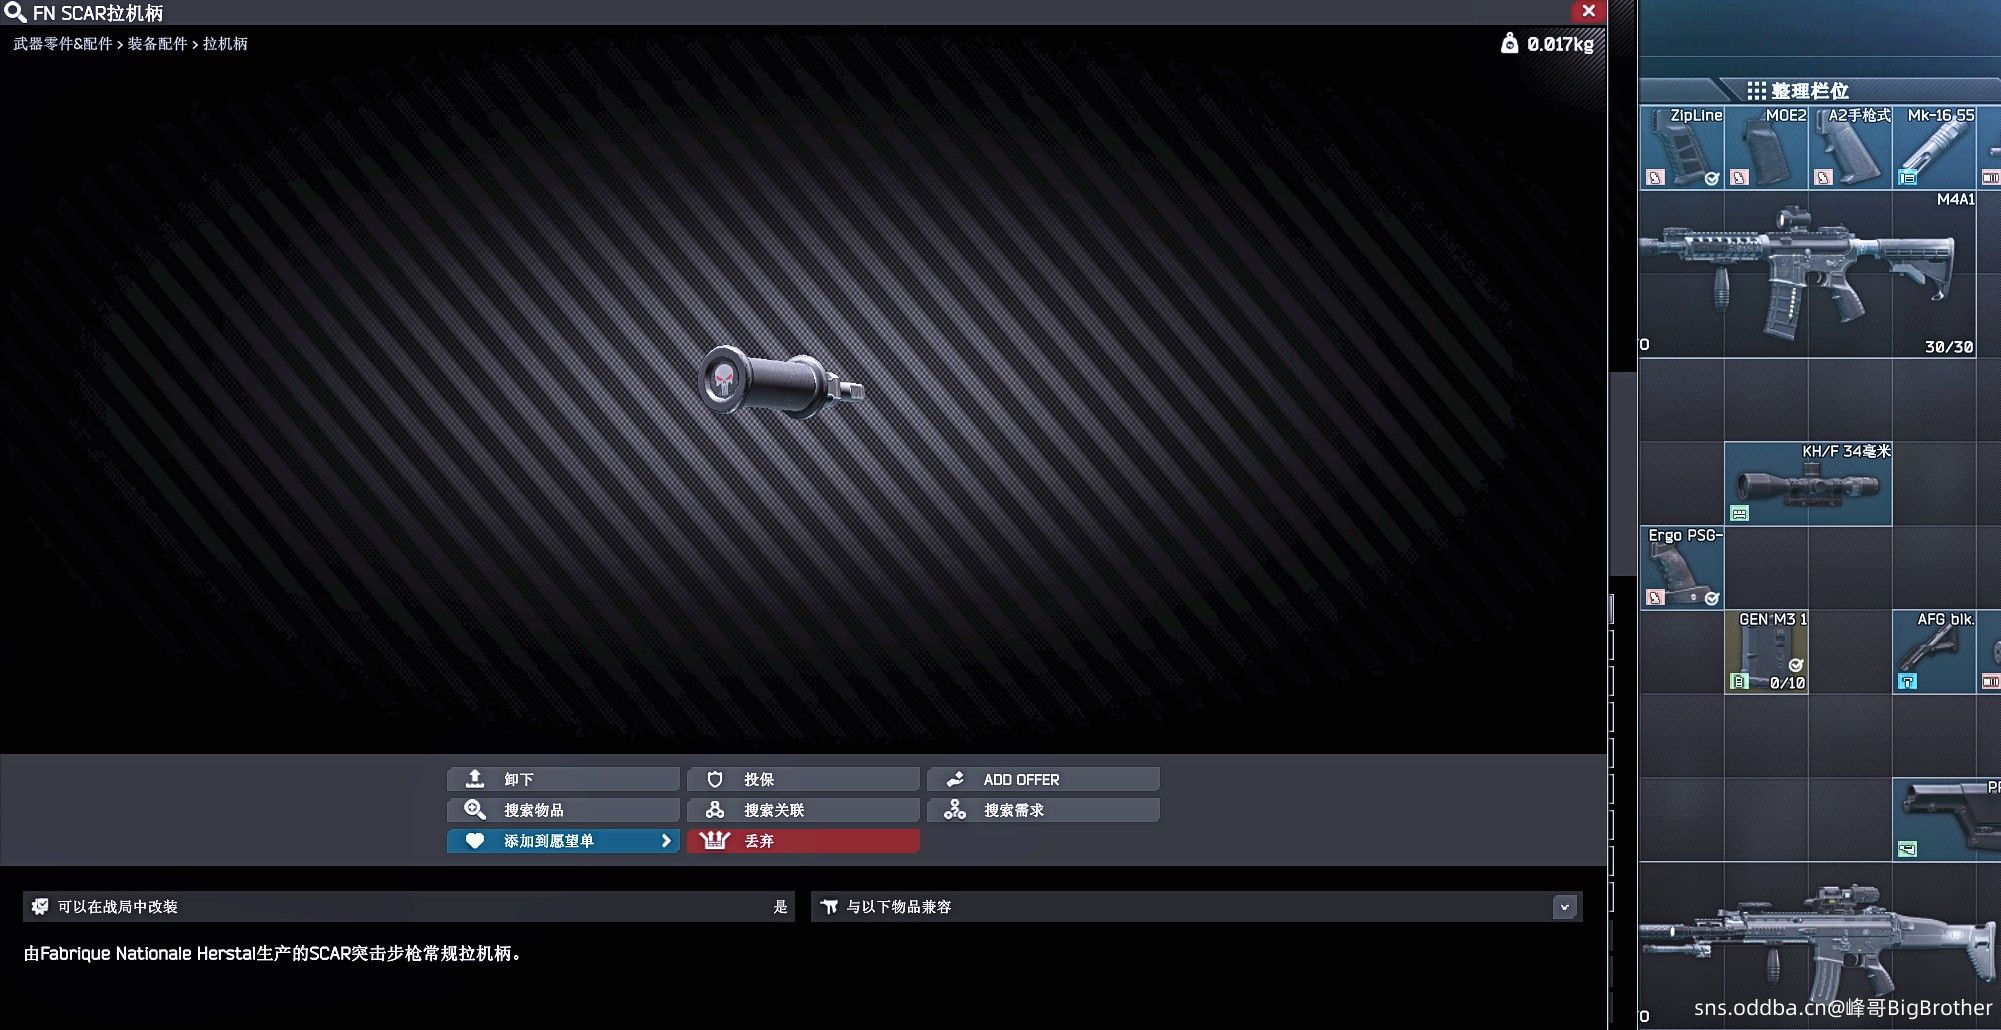Select the Mk-16 55 item in the stash
Screen dimensions: 2001x1030
[1934, 147]
